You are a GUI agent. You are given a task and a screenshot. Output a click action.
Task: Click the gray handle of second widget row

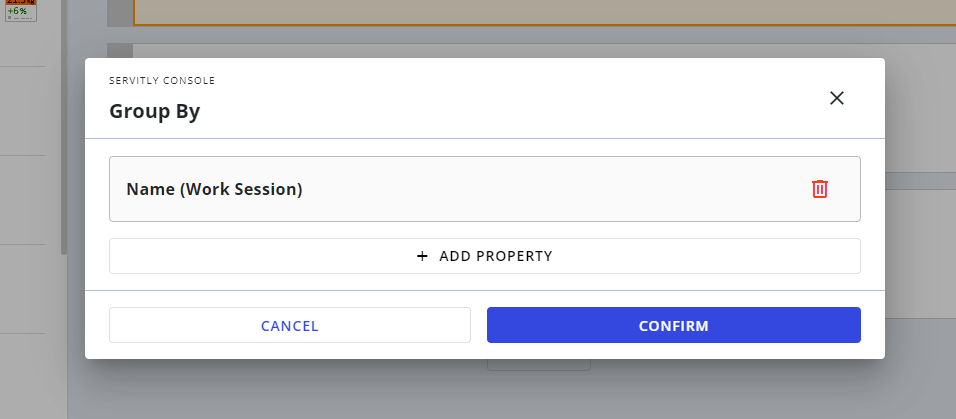120,51
